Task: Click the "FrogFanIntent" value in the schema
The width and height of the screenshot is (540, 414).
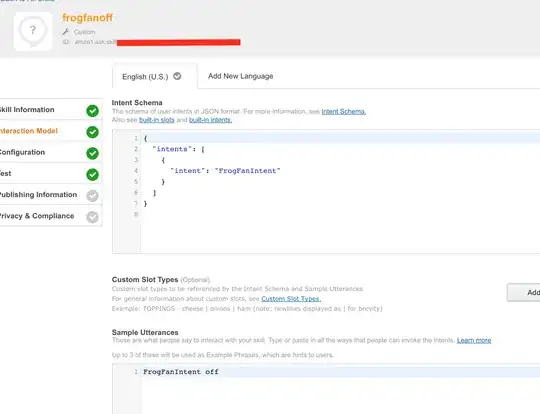Action: 248,171
